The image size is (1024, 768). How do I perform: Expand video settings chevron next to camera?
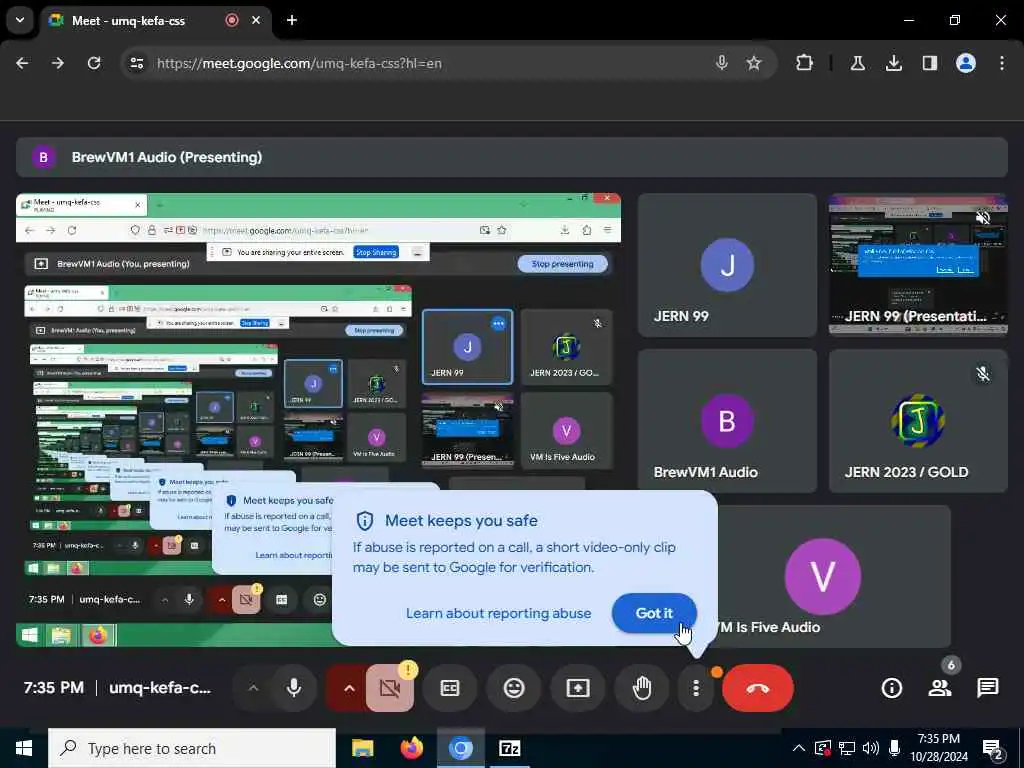pyautogui.click(x=349, y=688)
